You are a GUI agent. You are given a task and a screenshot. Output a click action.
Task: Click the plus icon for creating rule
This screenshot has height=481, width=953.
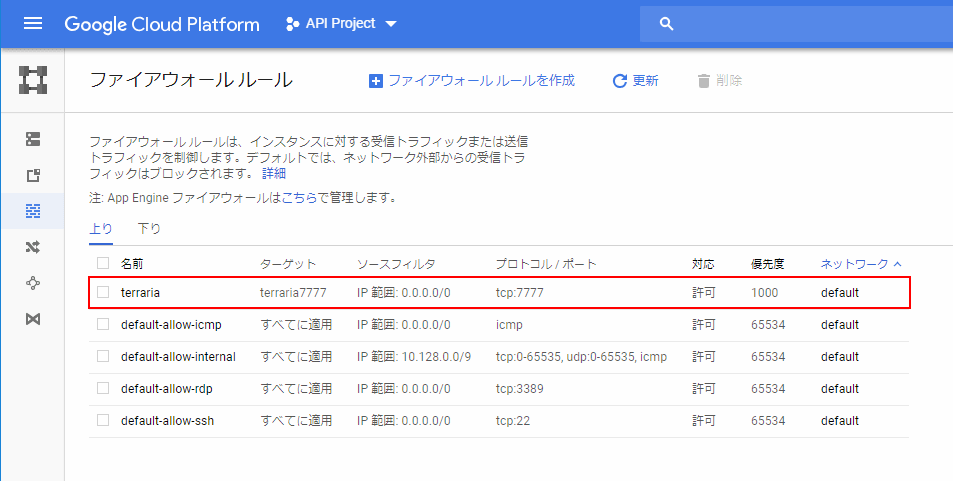(376, 81)
